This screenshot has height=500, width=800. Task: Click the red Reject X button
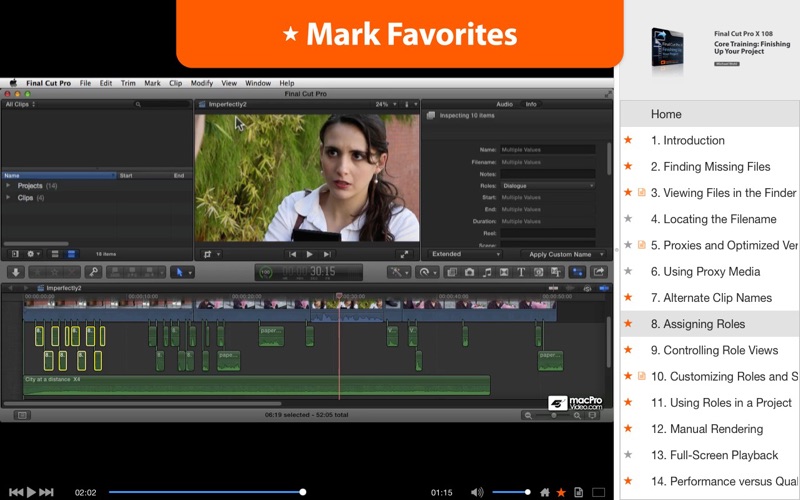point(72,272)
